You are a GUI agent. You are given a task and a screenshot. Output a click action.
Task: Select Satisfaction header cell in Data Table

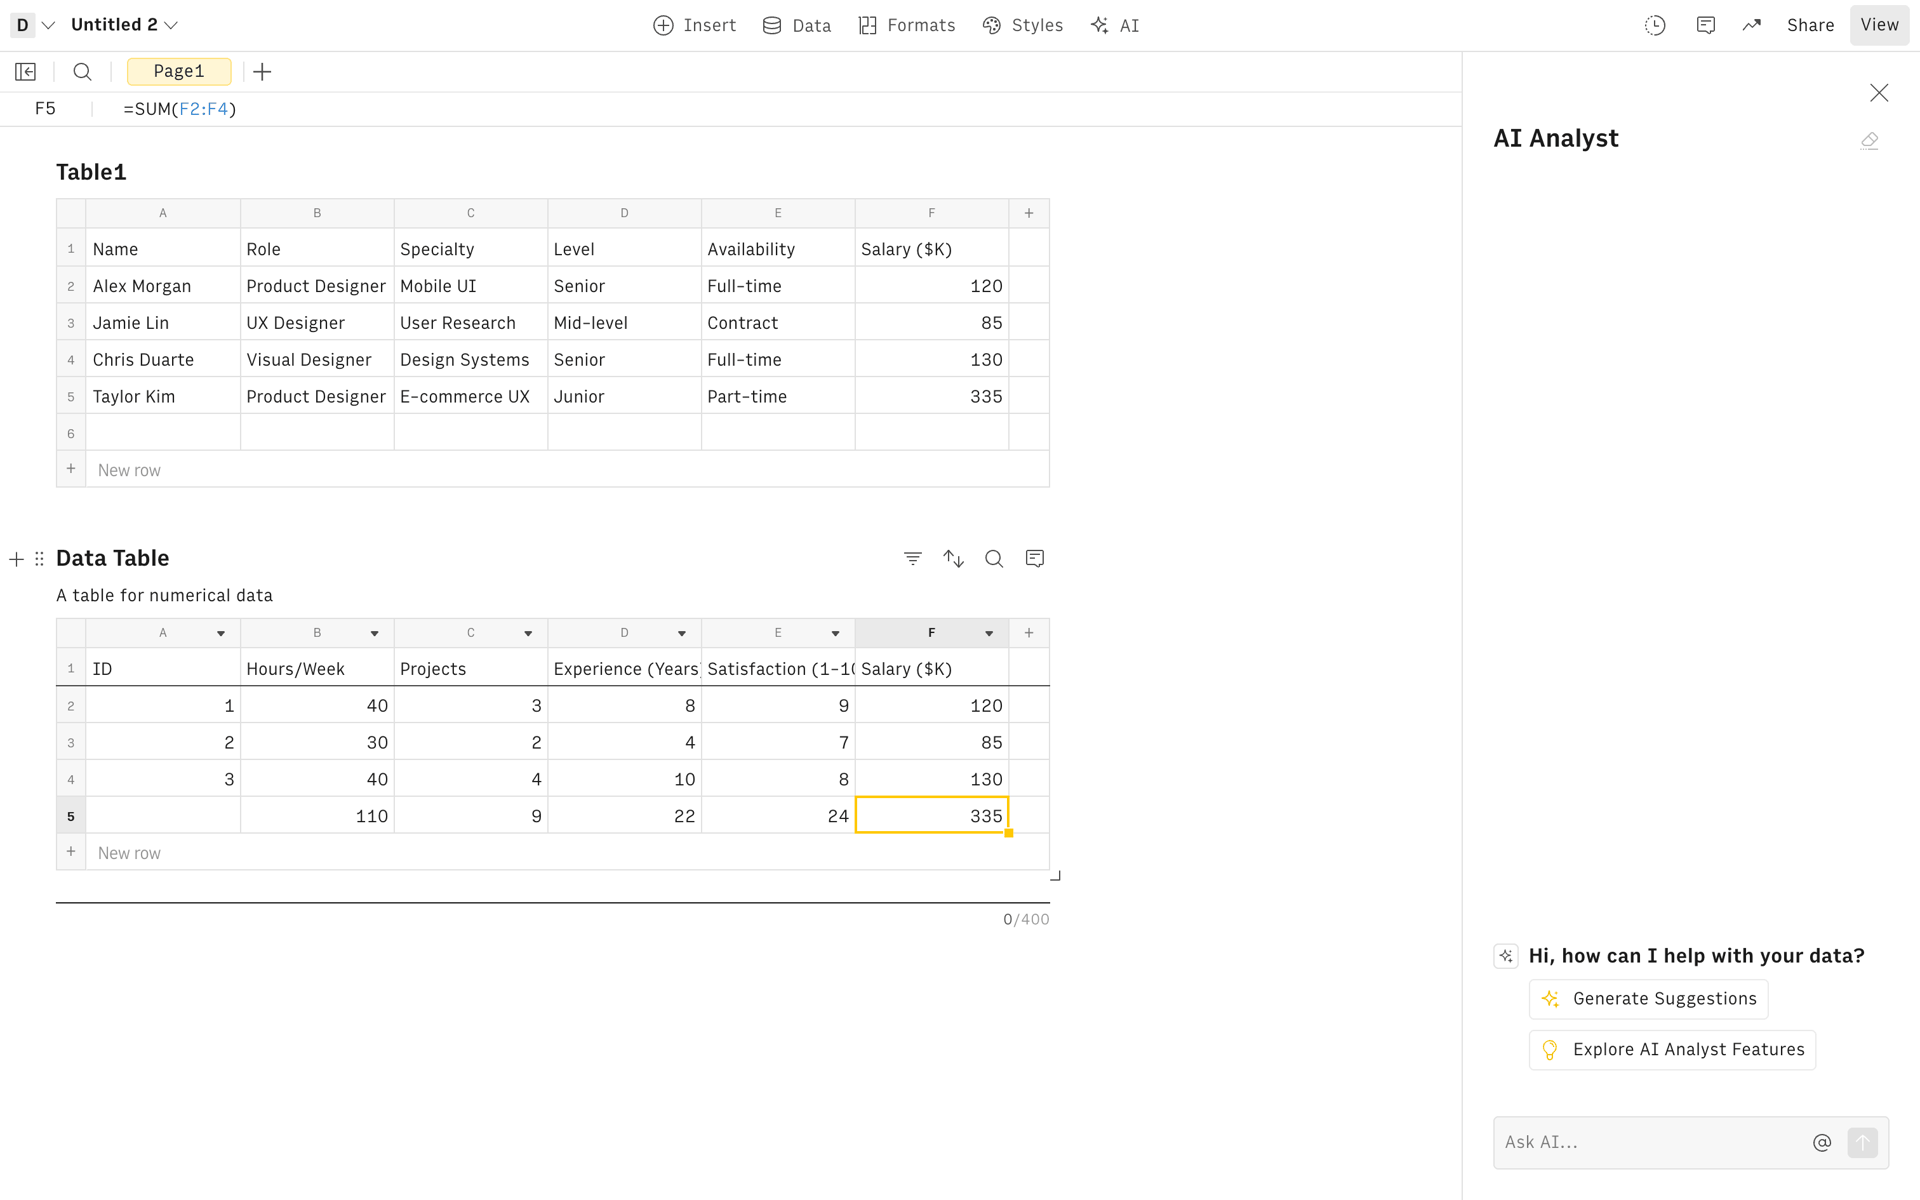[x=778, y=669]
